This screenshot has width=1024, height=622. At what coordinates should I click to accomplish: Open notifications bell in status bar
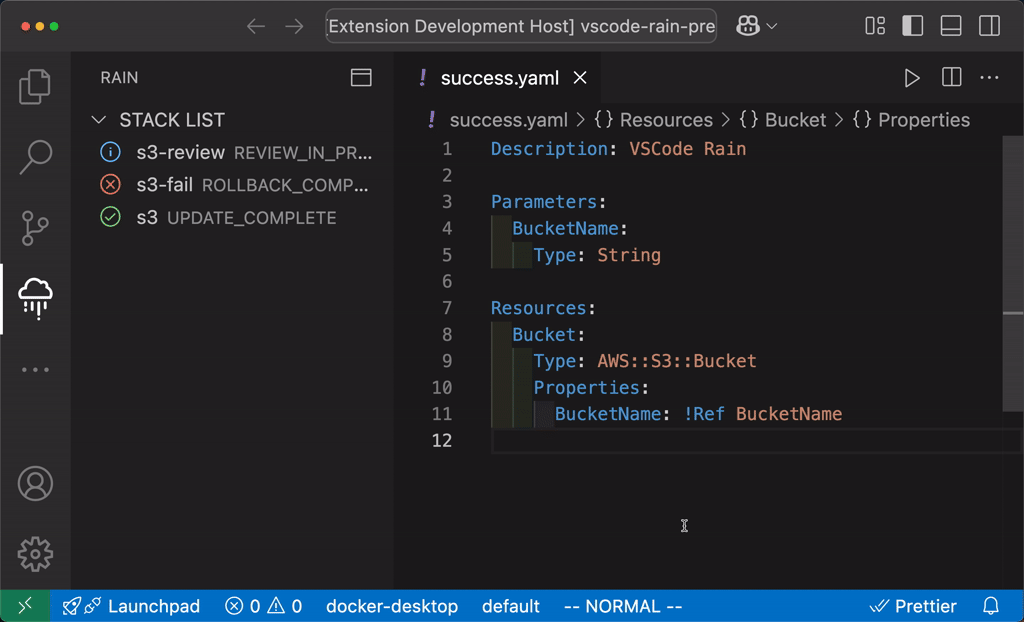(x=991, y=606)
